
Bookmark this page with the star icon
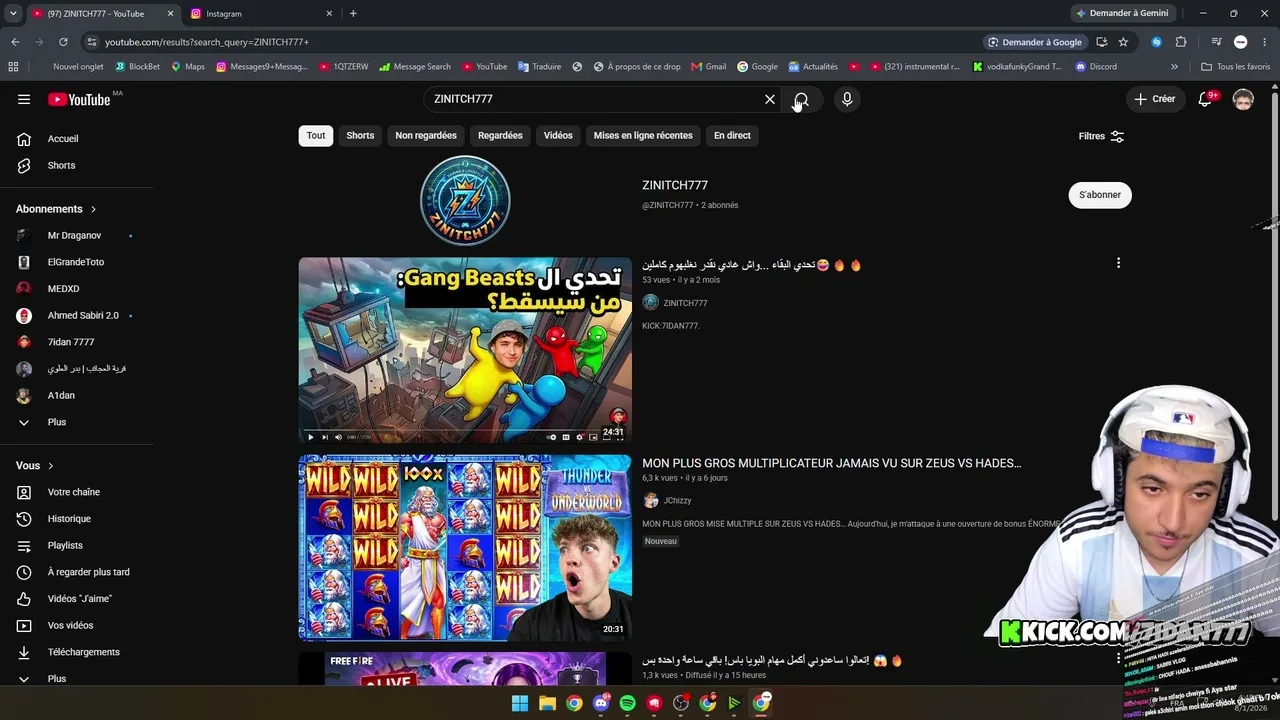pyautogui.click(x=1123, y=42)
